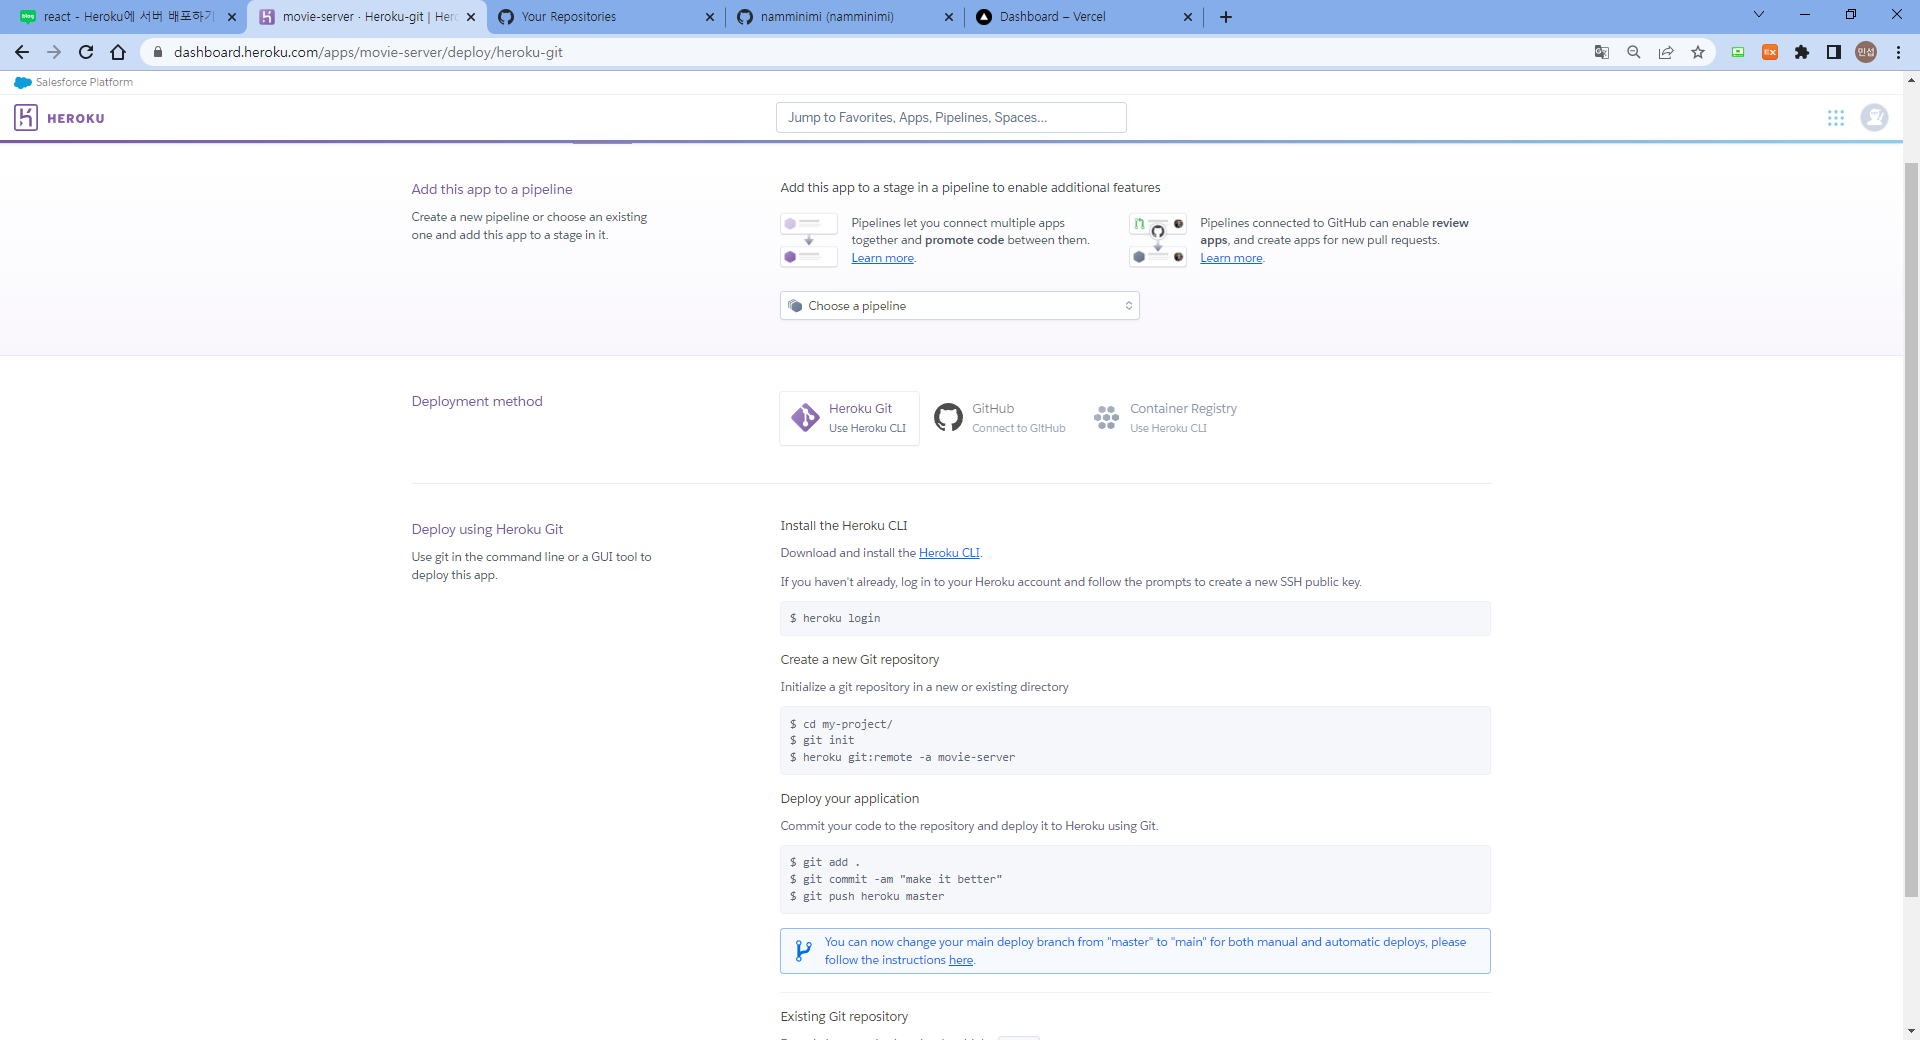This screenshot has height=1040, width=1920.
Task: Focus the Jump to Favorites search field
Action: (951, 118)
